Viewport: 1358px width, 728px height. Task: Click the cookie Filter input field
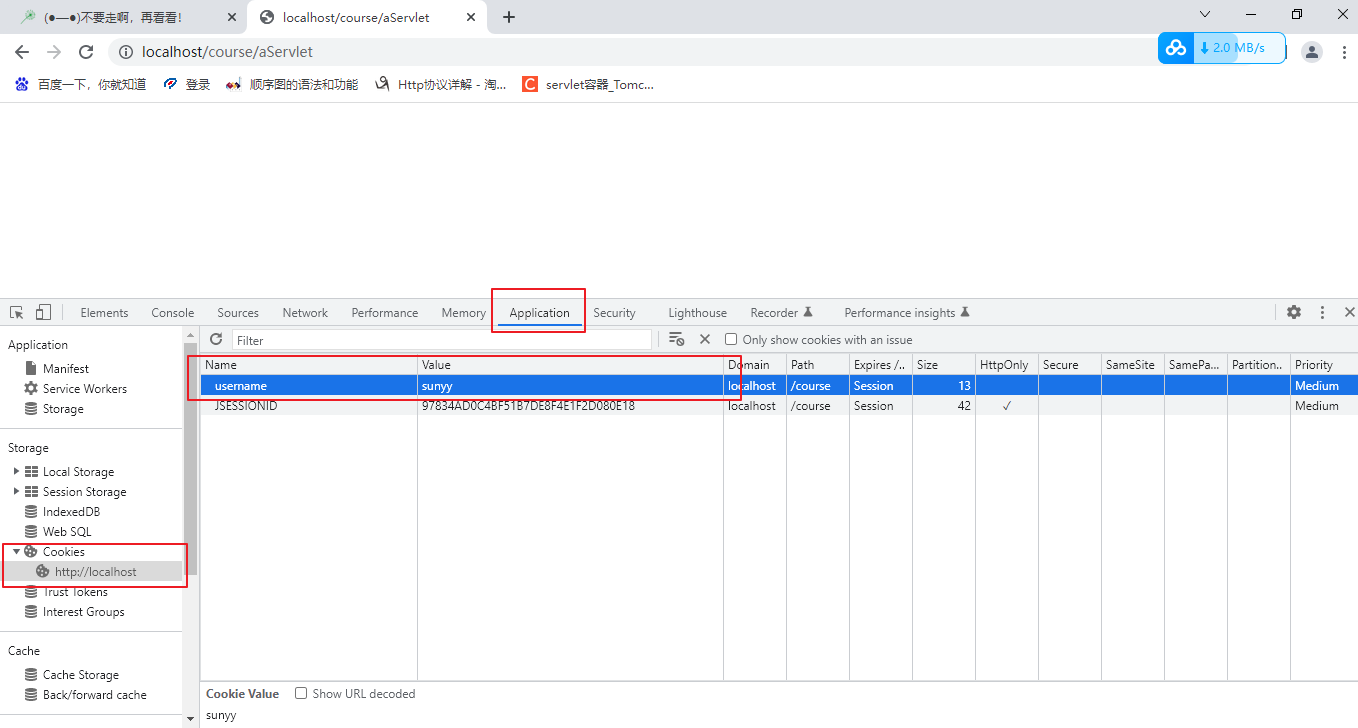[x=441, y=340]
